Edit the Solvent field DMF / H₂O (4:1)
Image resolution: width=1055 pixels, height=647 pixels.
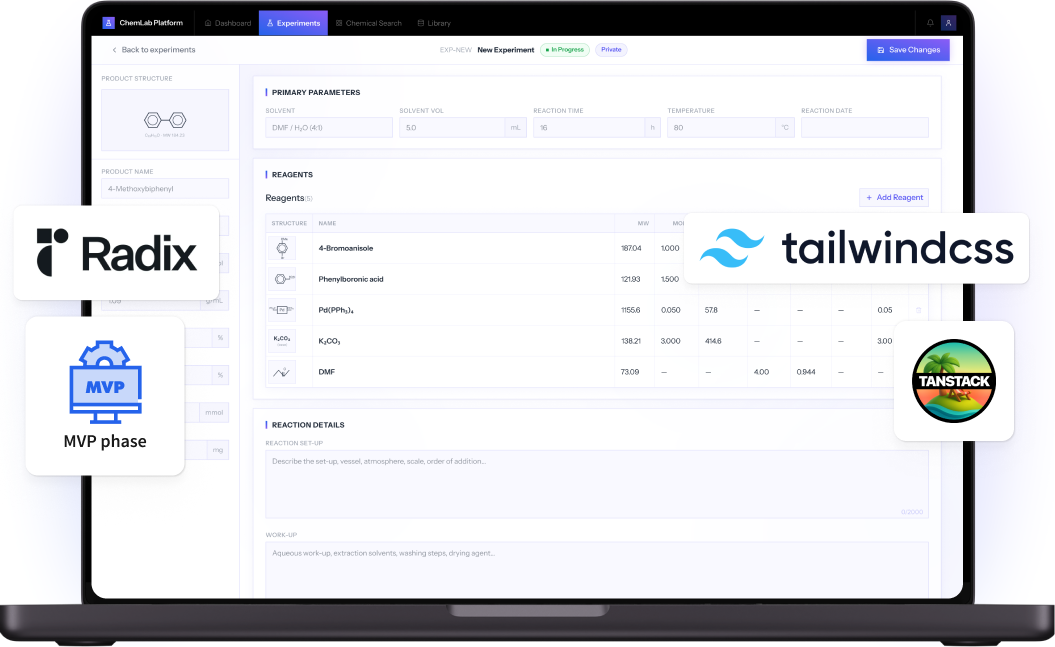pos(329,127)
